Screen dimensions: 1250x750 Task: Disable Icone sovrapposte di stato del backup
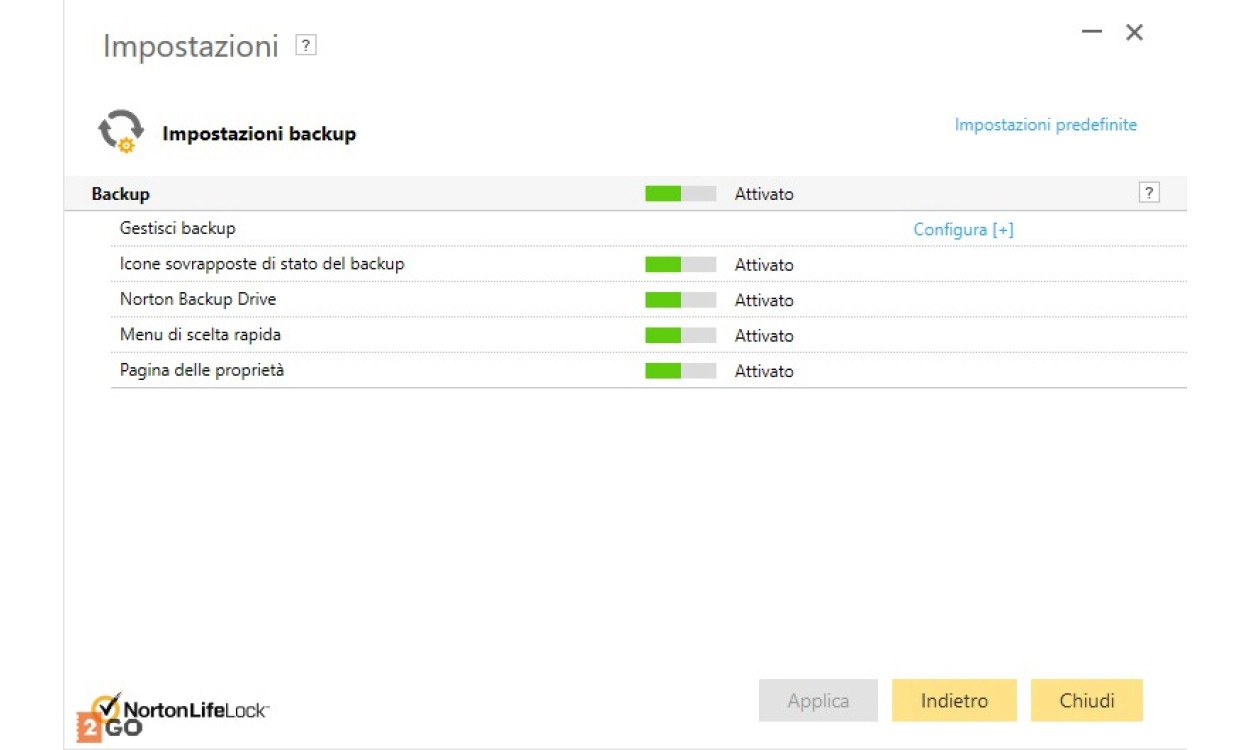[x=680, y=265]
